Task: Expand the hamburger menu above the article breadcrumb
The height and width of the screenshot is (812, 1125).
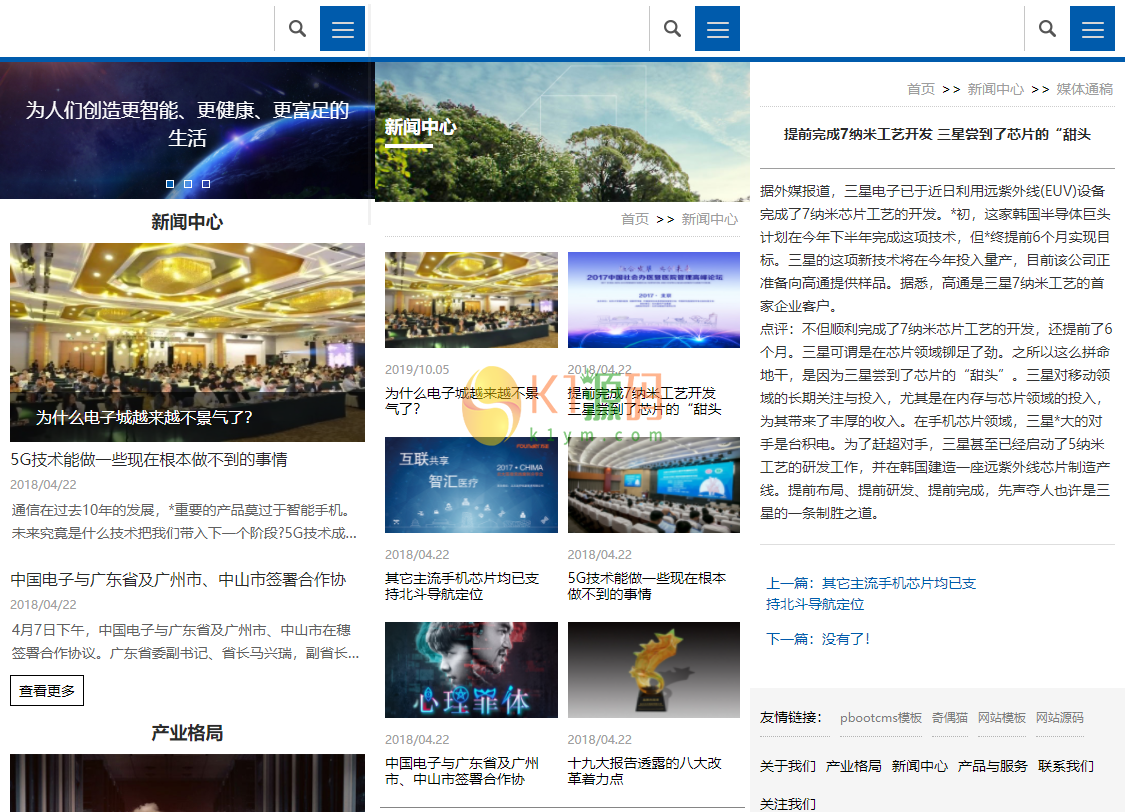Action: (x=1092, y=28)
